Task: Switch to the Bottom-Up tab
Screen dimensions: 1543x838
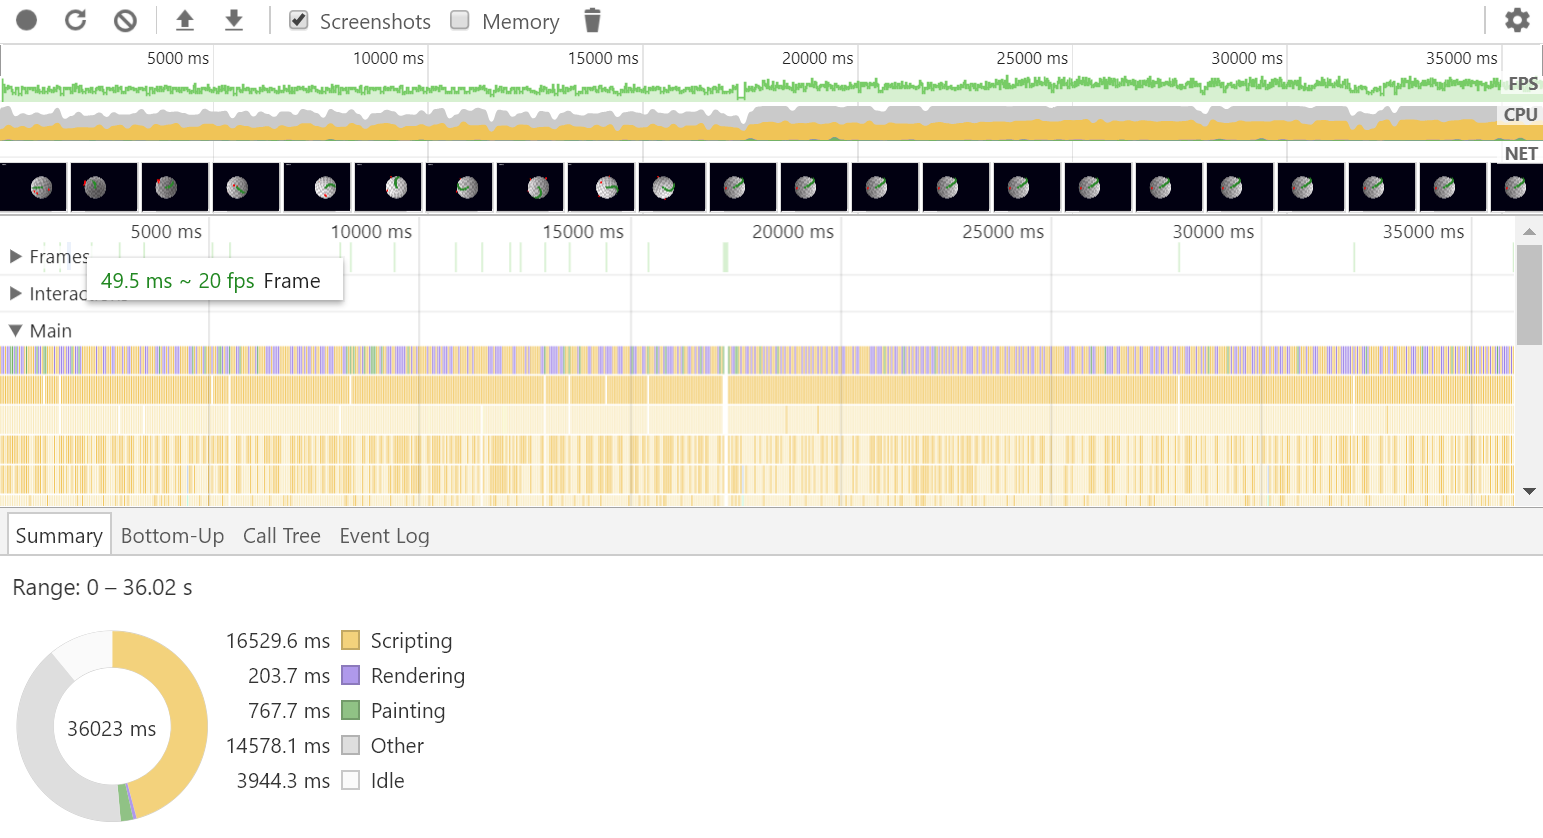Action: [x=172, y=535]
